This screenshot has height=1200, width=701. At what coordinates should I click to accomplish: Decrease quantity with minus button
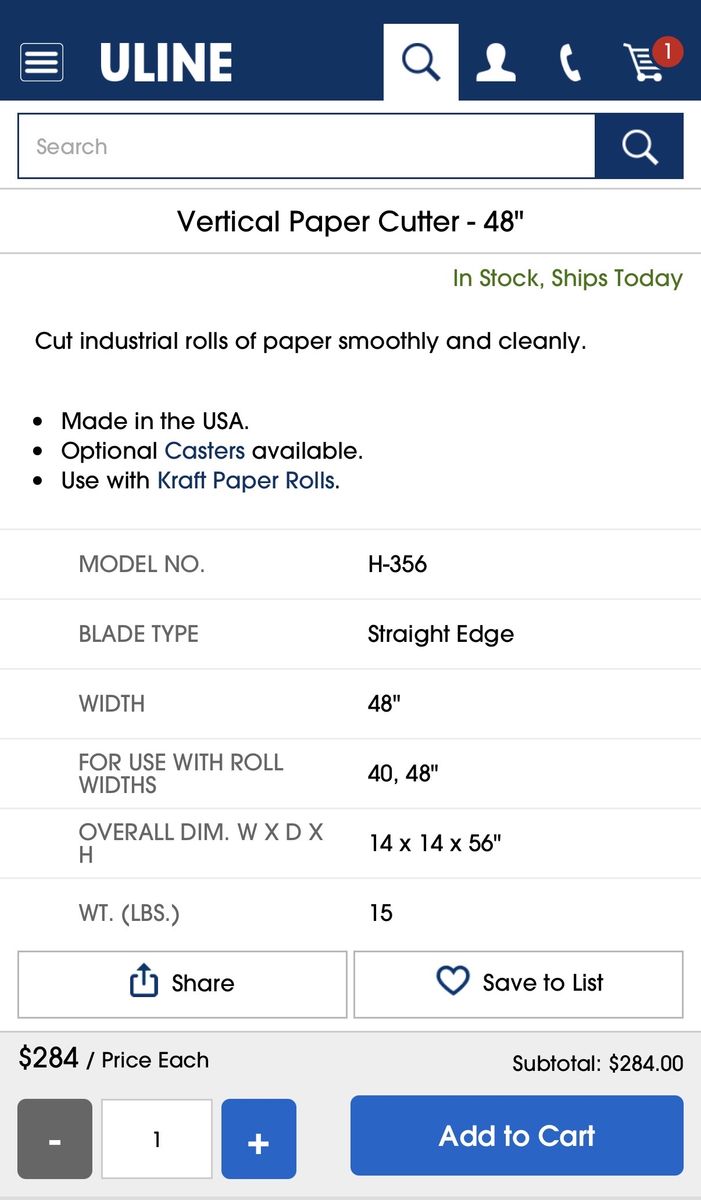pos(55,1139)
